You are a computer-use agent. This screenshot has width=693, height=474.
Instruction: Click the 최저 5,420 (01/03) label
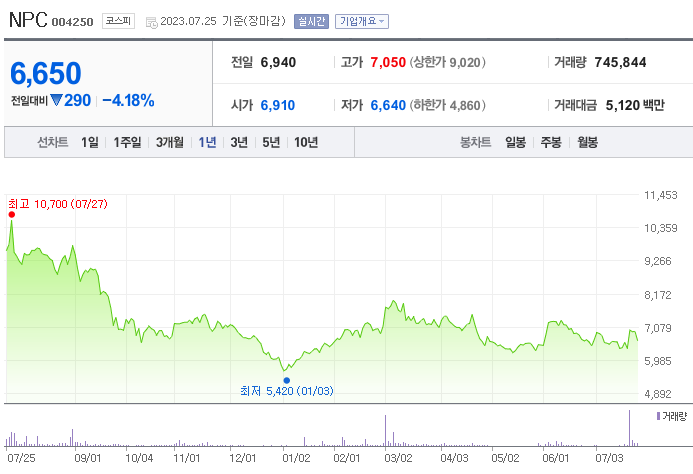(287, 391)
